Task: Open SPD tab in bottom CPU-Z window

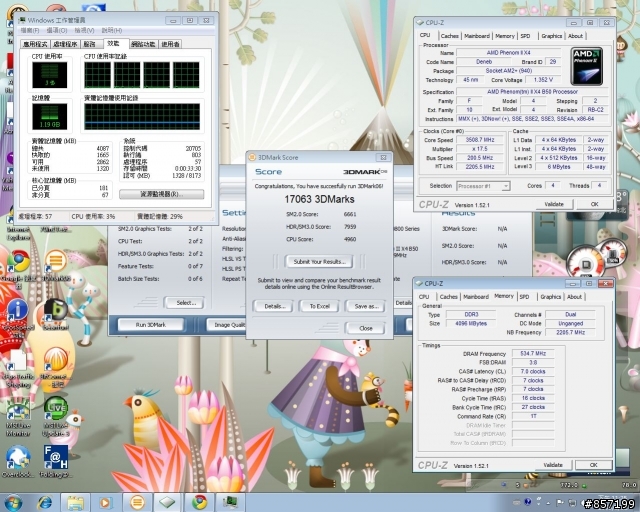Action: 524,297
